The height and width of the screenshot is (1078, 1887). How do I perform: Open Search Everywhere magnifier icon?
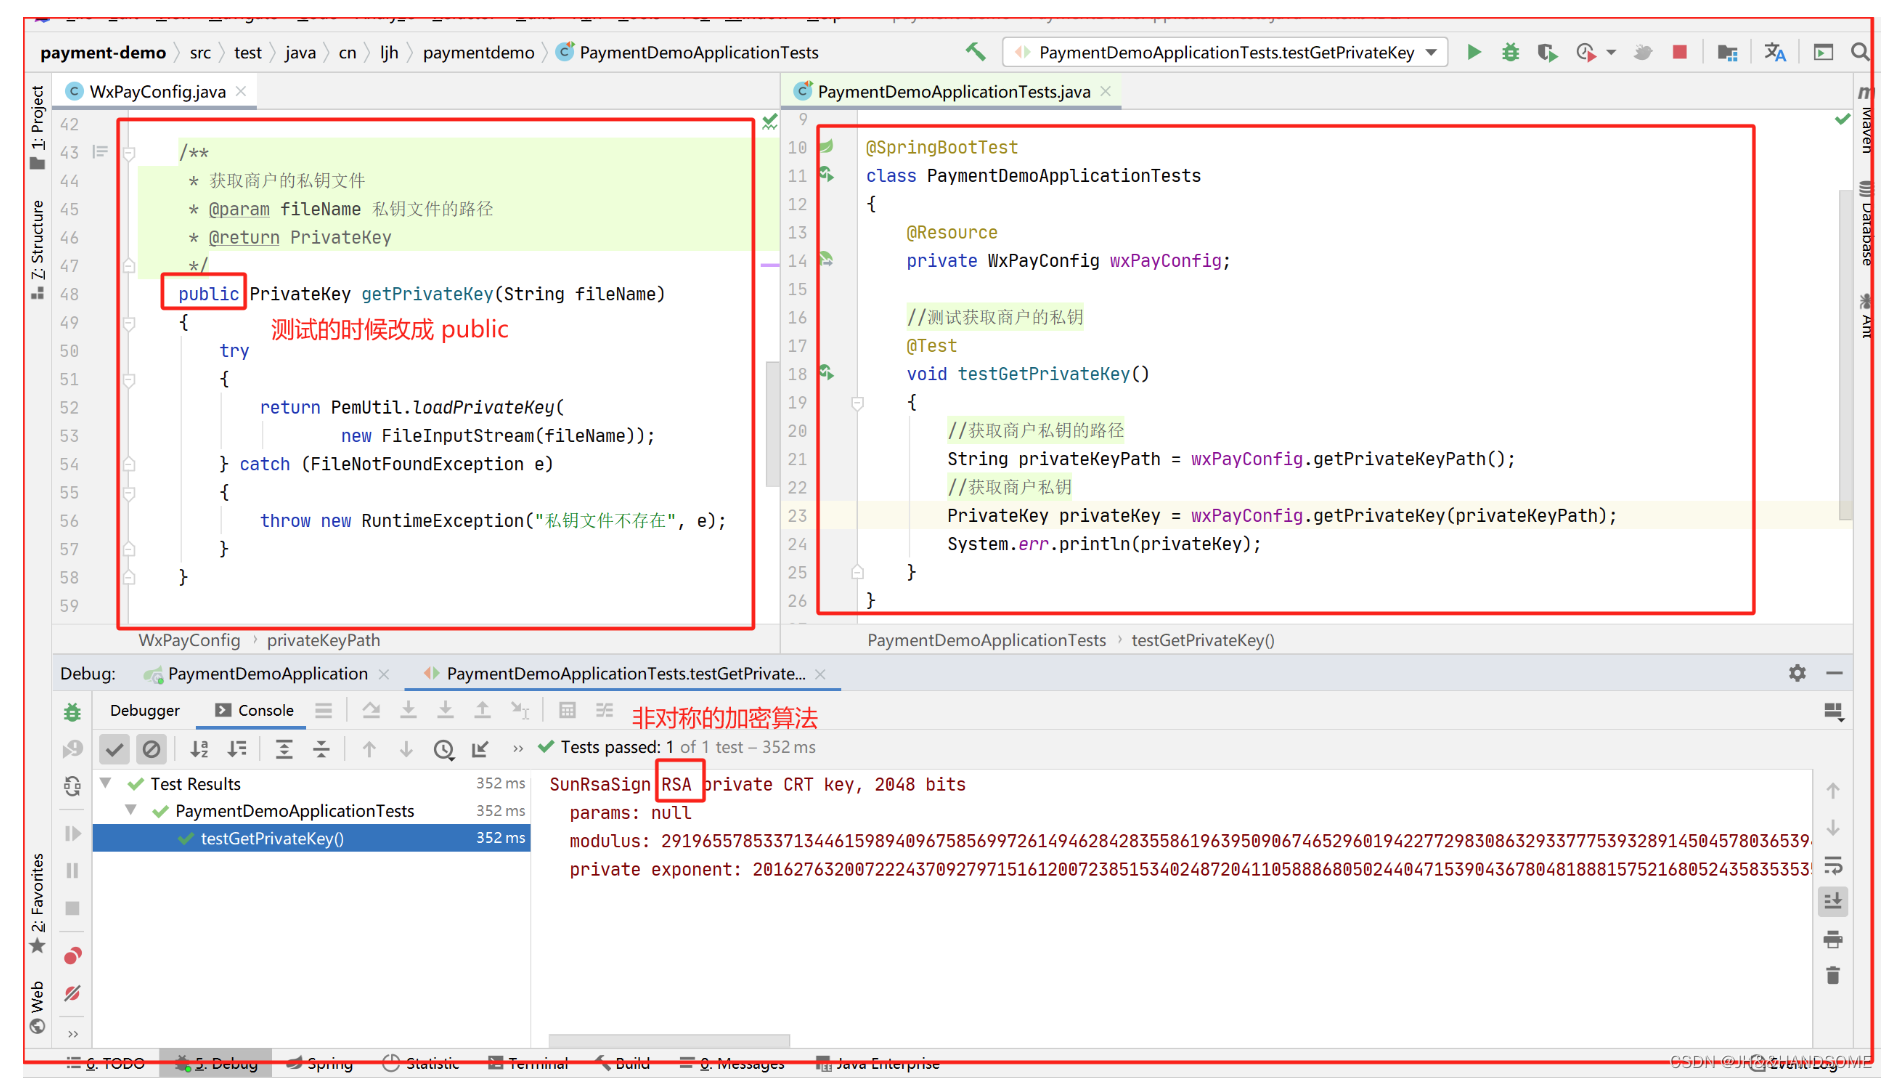[1859, 52]
